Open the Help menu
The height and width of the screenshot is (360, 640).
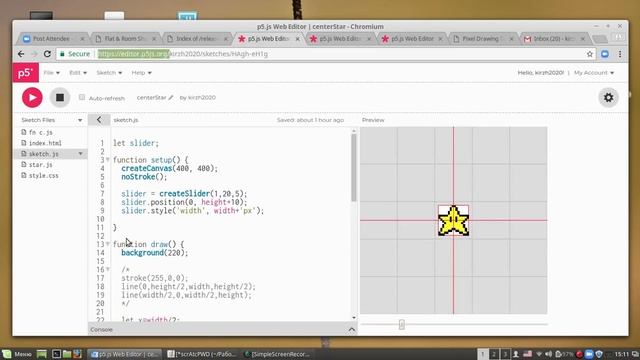pos(142,73)
